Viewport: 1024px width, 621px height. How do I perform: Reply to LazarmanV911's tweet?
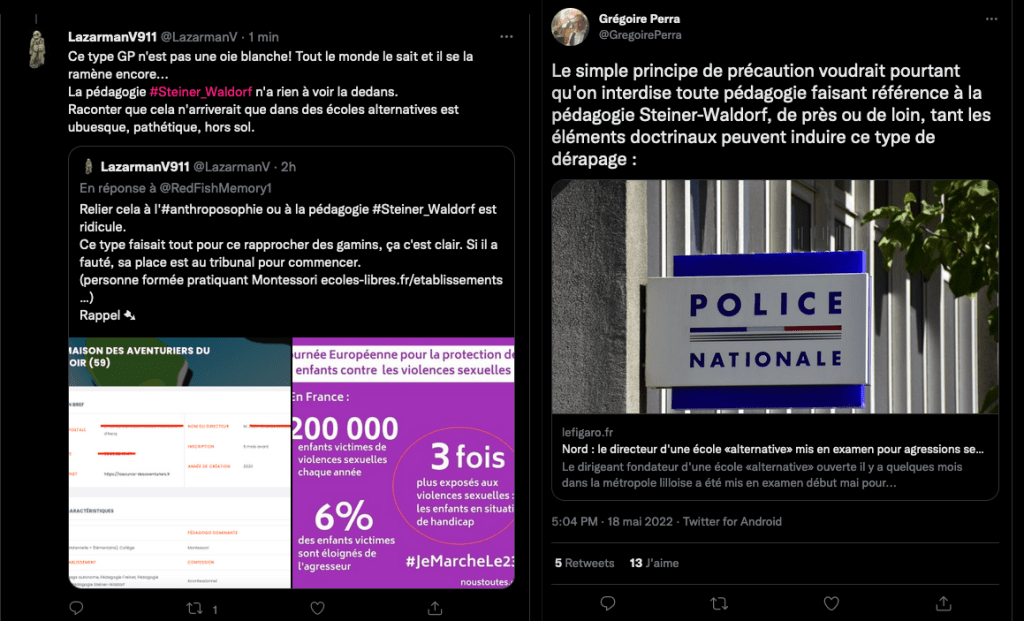tap(76, 607)
